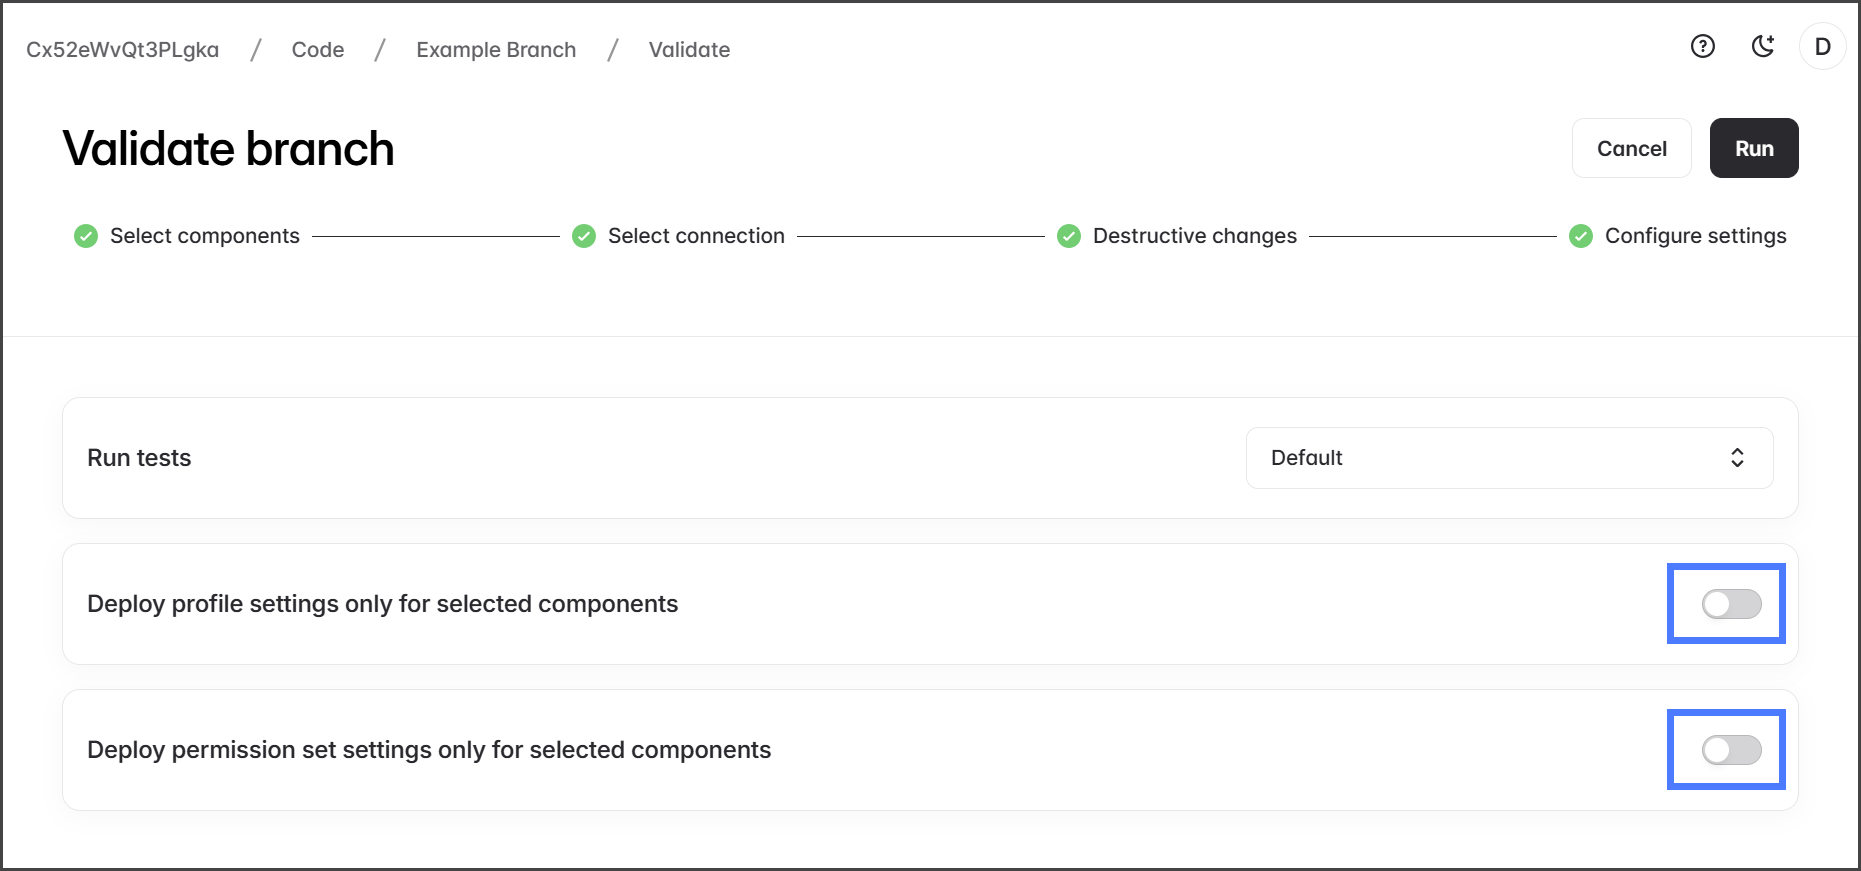
Task: Open the user avatar "D" menu
Action: pos(1822,47)
